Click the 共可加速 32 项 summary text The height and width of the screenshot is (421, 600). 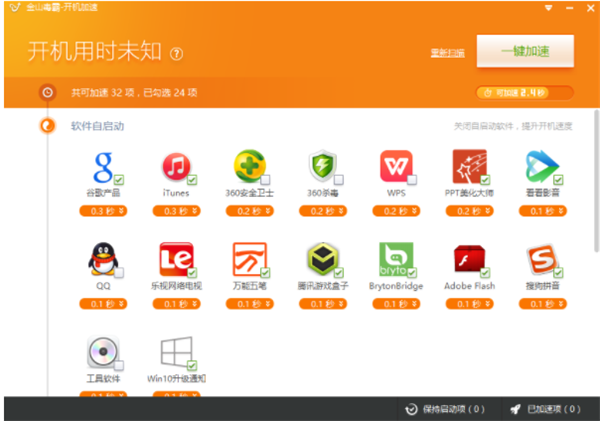(134, 93)
